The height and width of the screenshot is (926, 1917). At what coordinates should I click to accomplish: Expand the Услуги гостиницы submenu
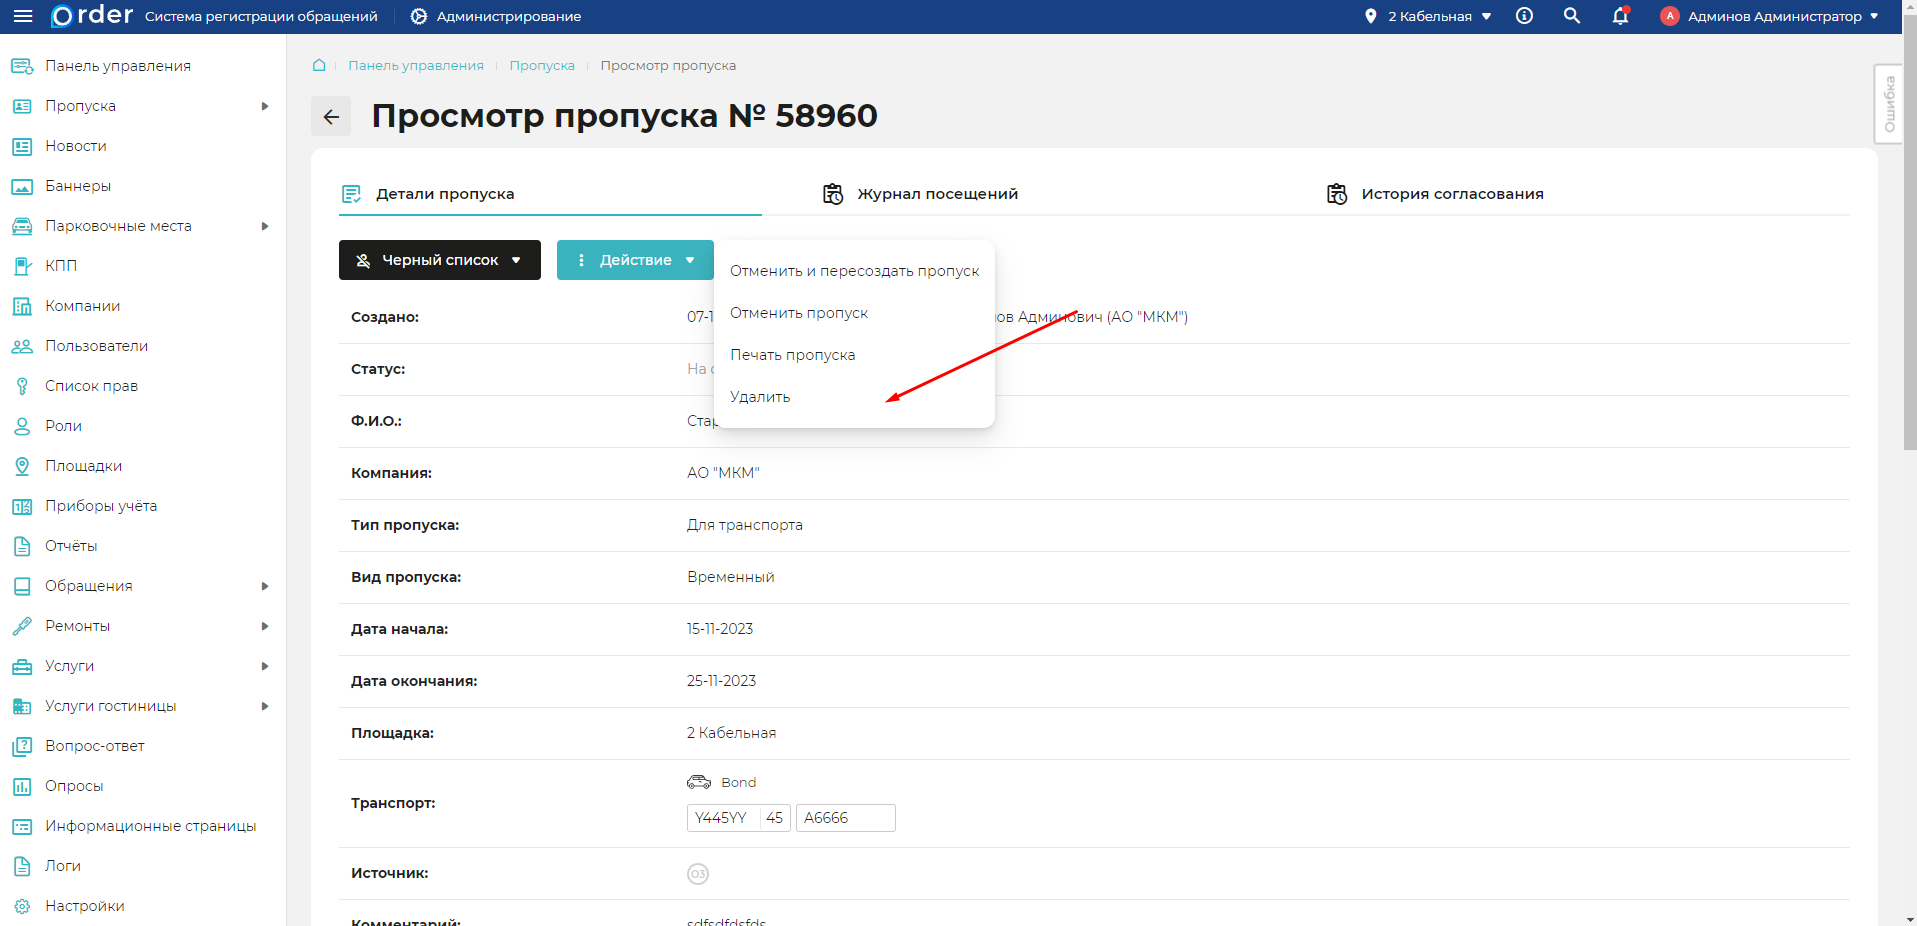[x=264, y=706]
